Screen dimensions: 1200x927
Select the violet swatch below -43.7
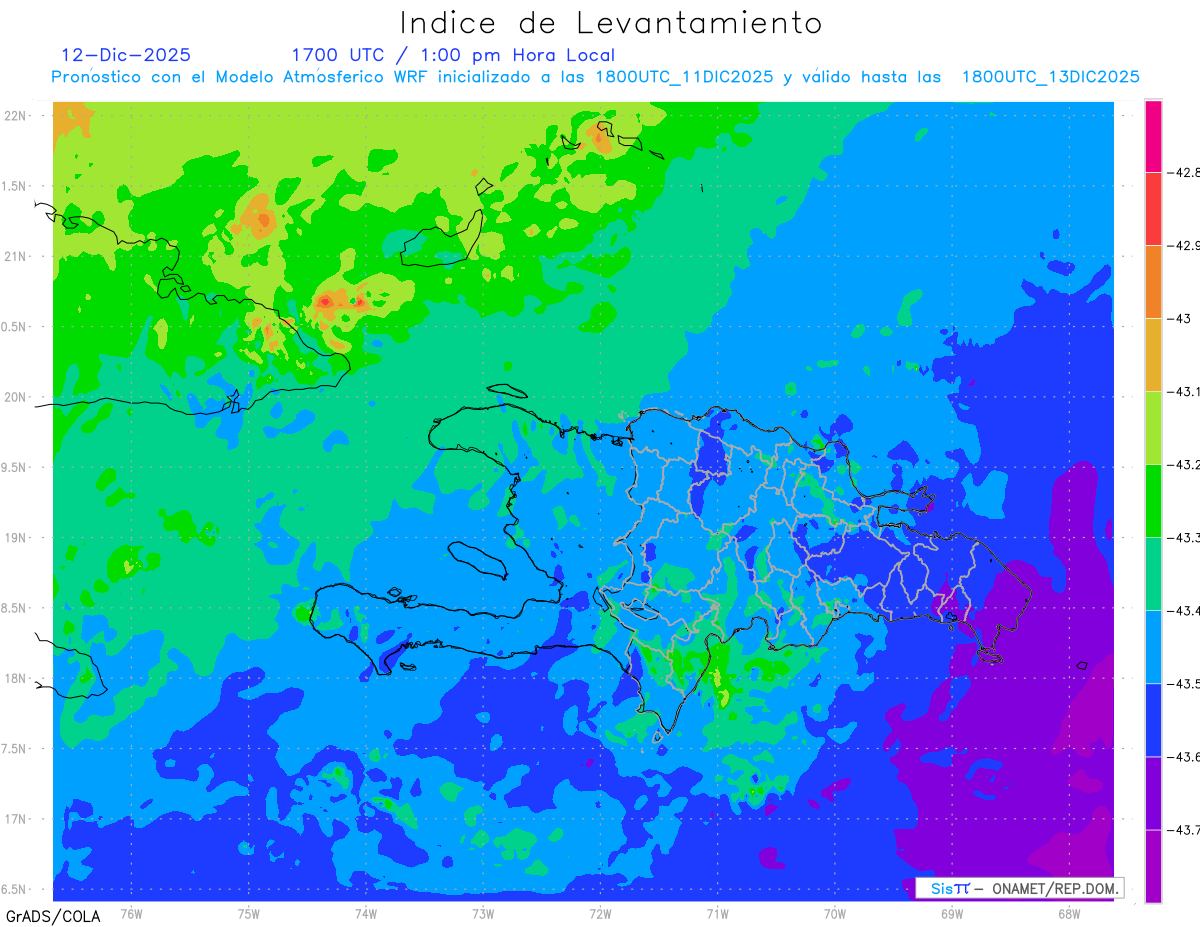pos(1153,865)
